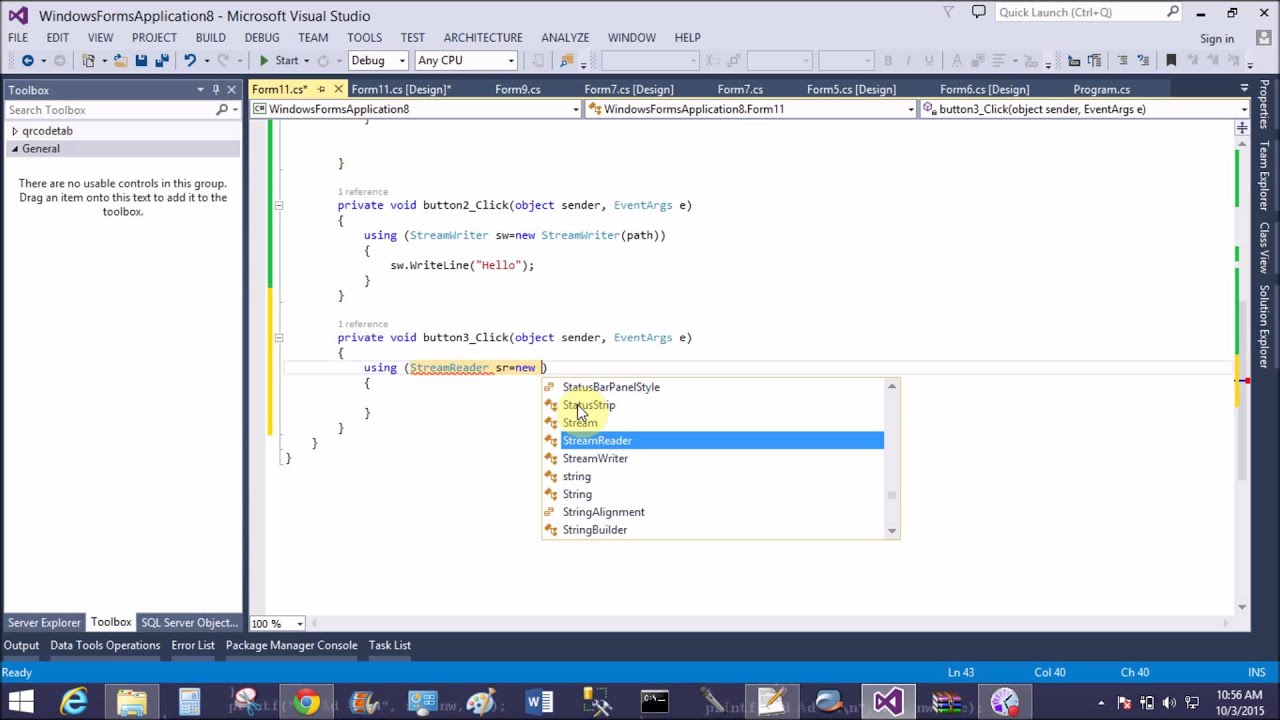Save the current file with Save icon
Viewport: 1280px width, 720px height.
(x=141, y=60)
